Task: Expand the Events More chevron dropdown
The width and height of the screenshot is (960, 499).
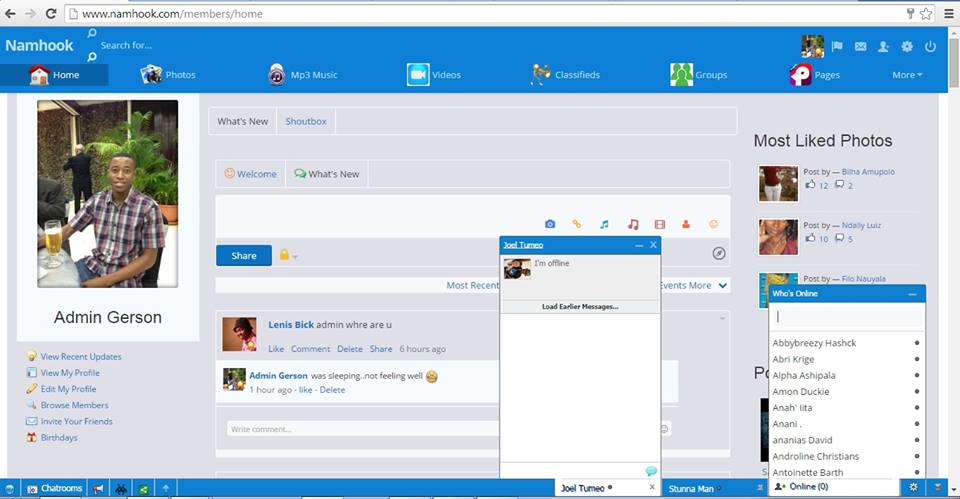Action: (x=722, y=285)
